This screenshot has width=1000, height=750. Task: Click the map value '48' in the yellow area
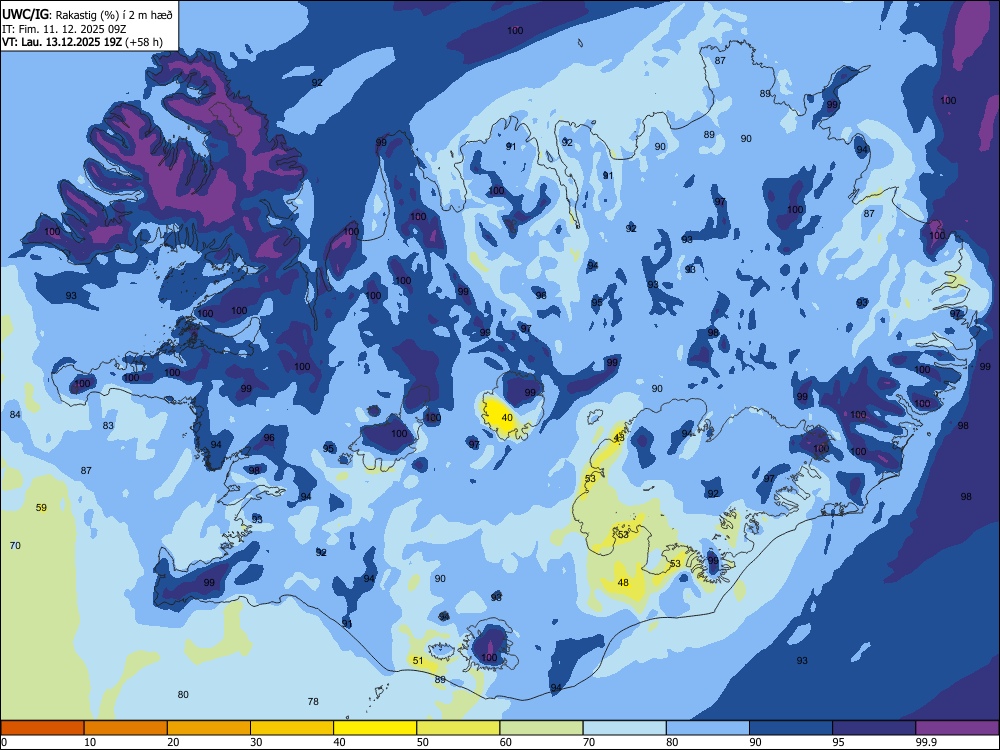pos(623,582)
